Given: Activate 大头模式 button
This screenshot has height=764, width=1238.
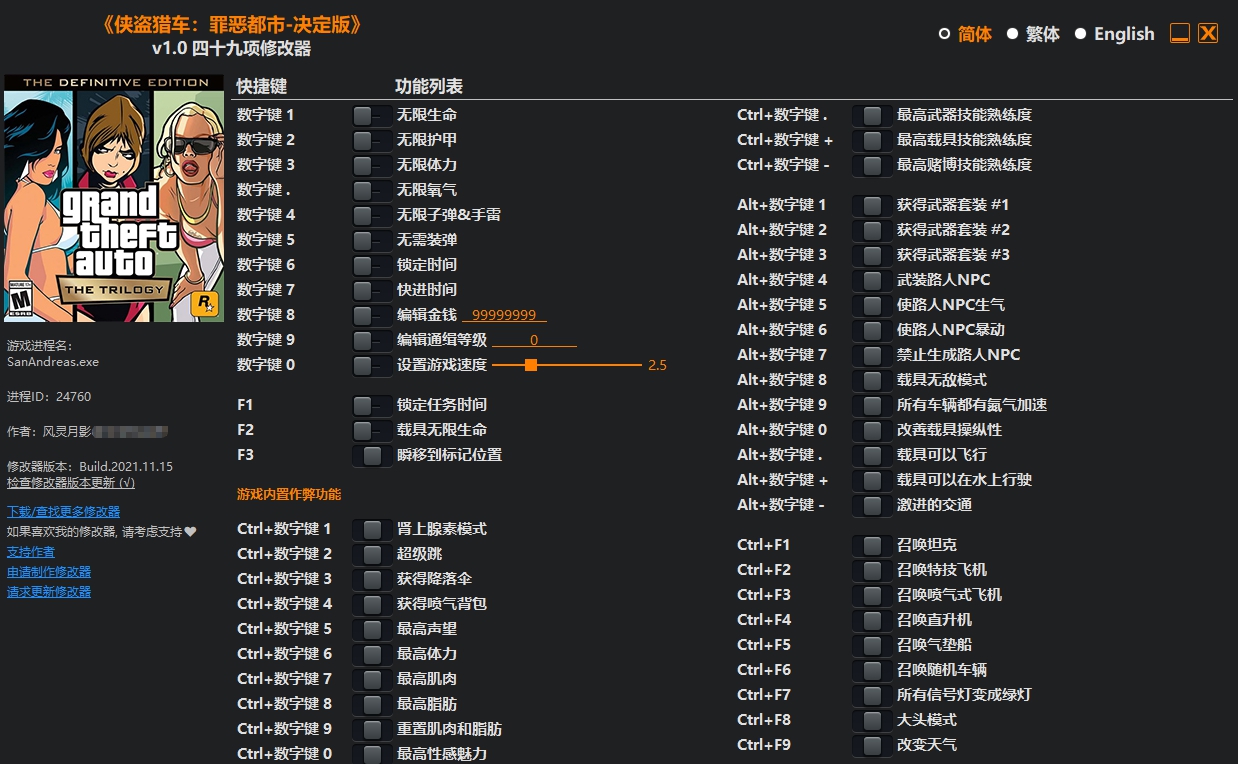Looking at the screenshot, I should coord(872,720).
